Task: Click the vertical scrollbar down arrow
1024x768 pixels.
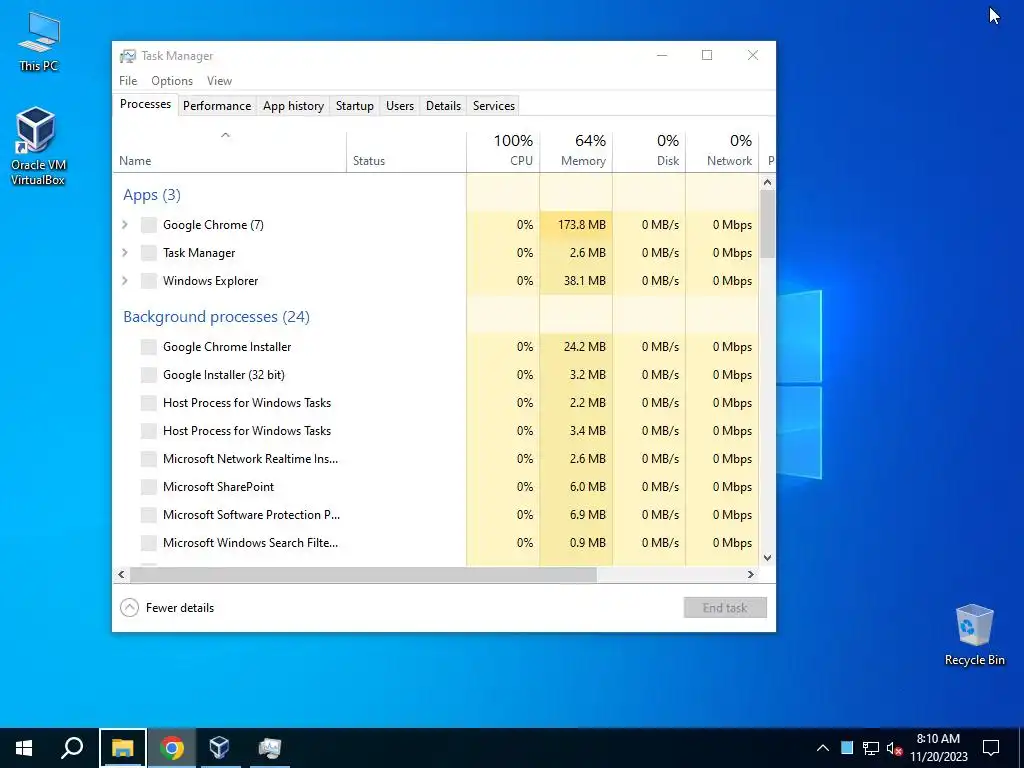Action: (767, 558)
